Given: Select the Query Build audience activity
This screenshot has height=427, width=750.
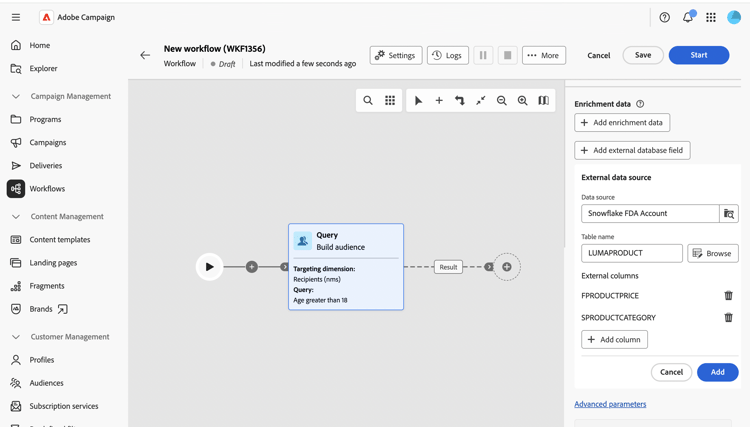Looking at the screenshot, I should pos(346,267).
